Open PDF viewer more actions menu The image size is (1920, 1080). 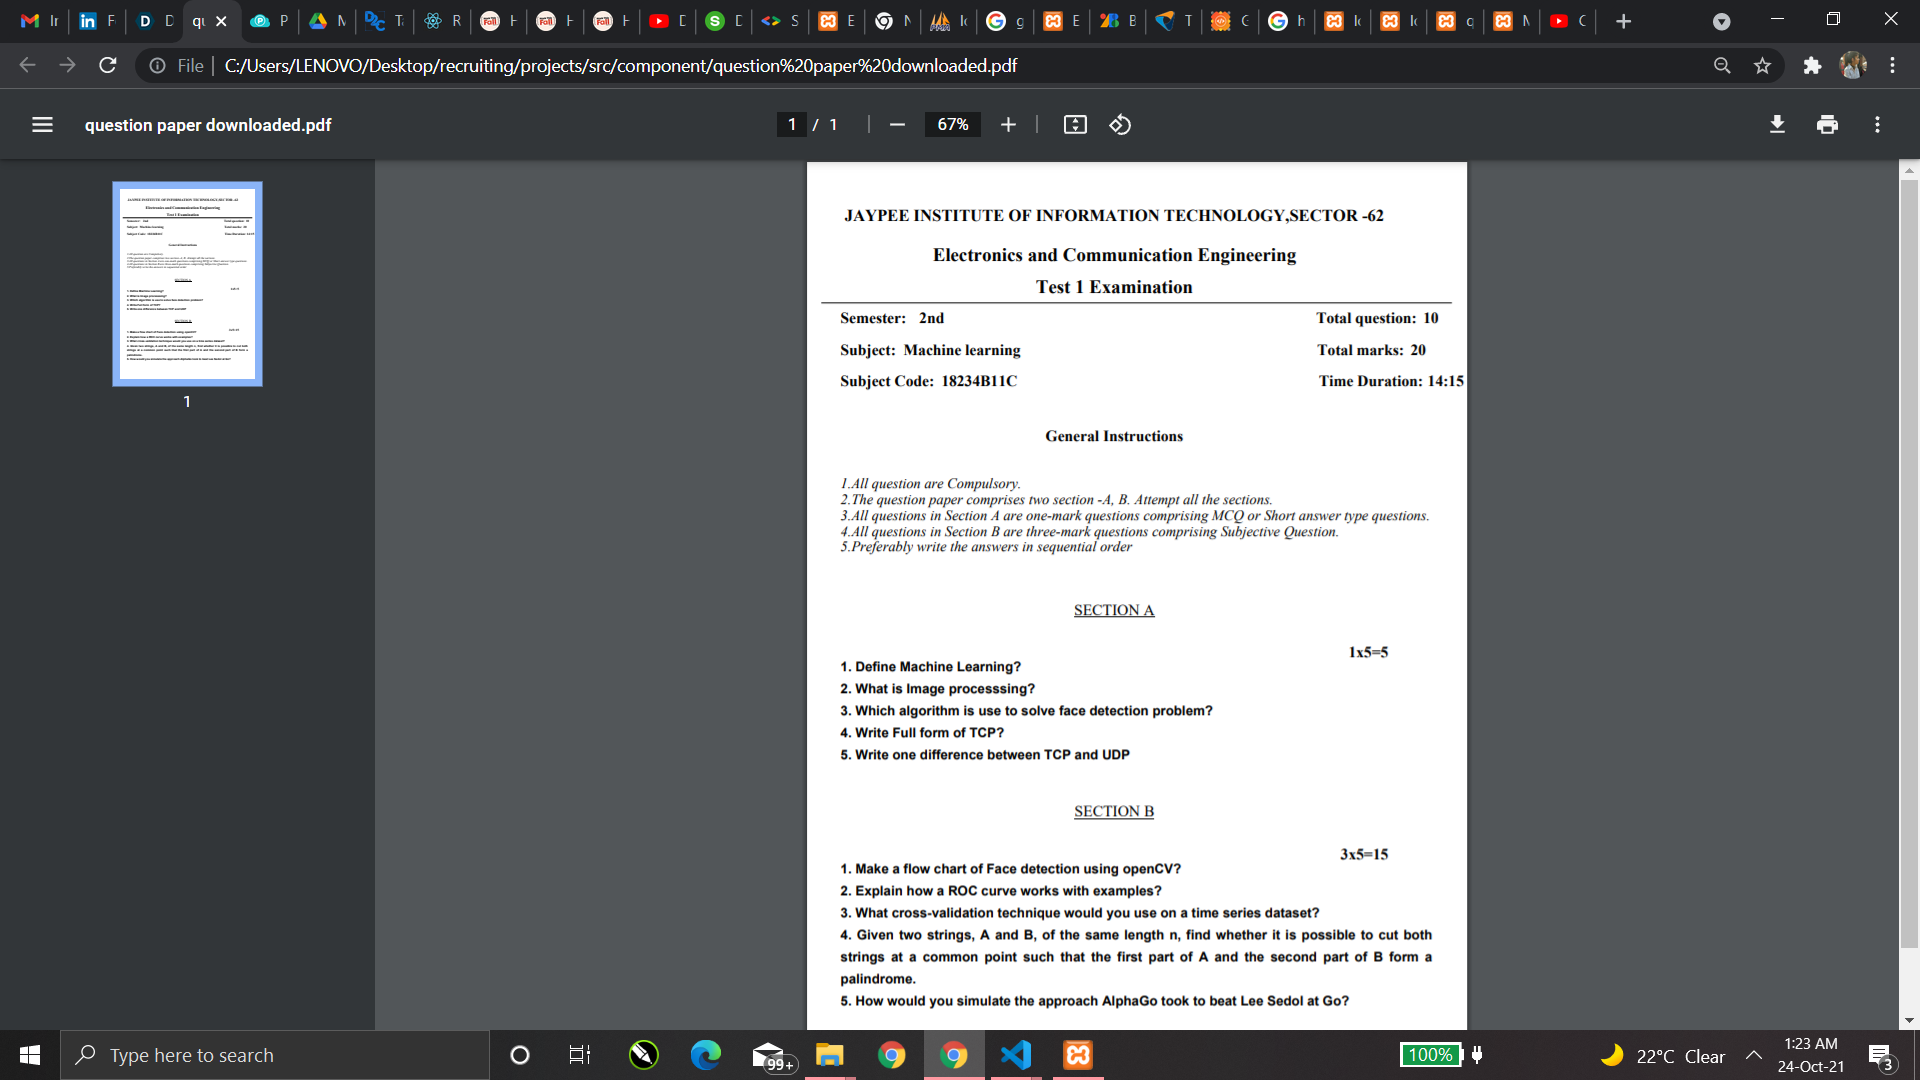[x=1877, y=125]
